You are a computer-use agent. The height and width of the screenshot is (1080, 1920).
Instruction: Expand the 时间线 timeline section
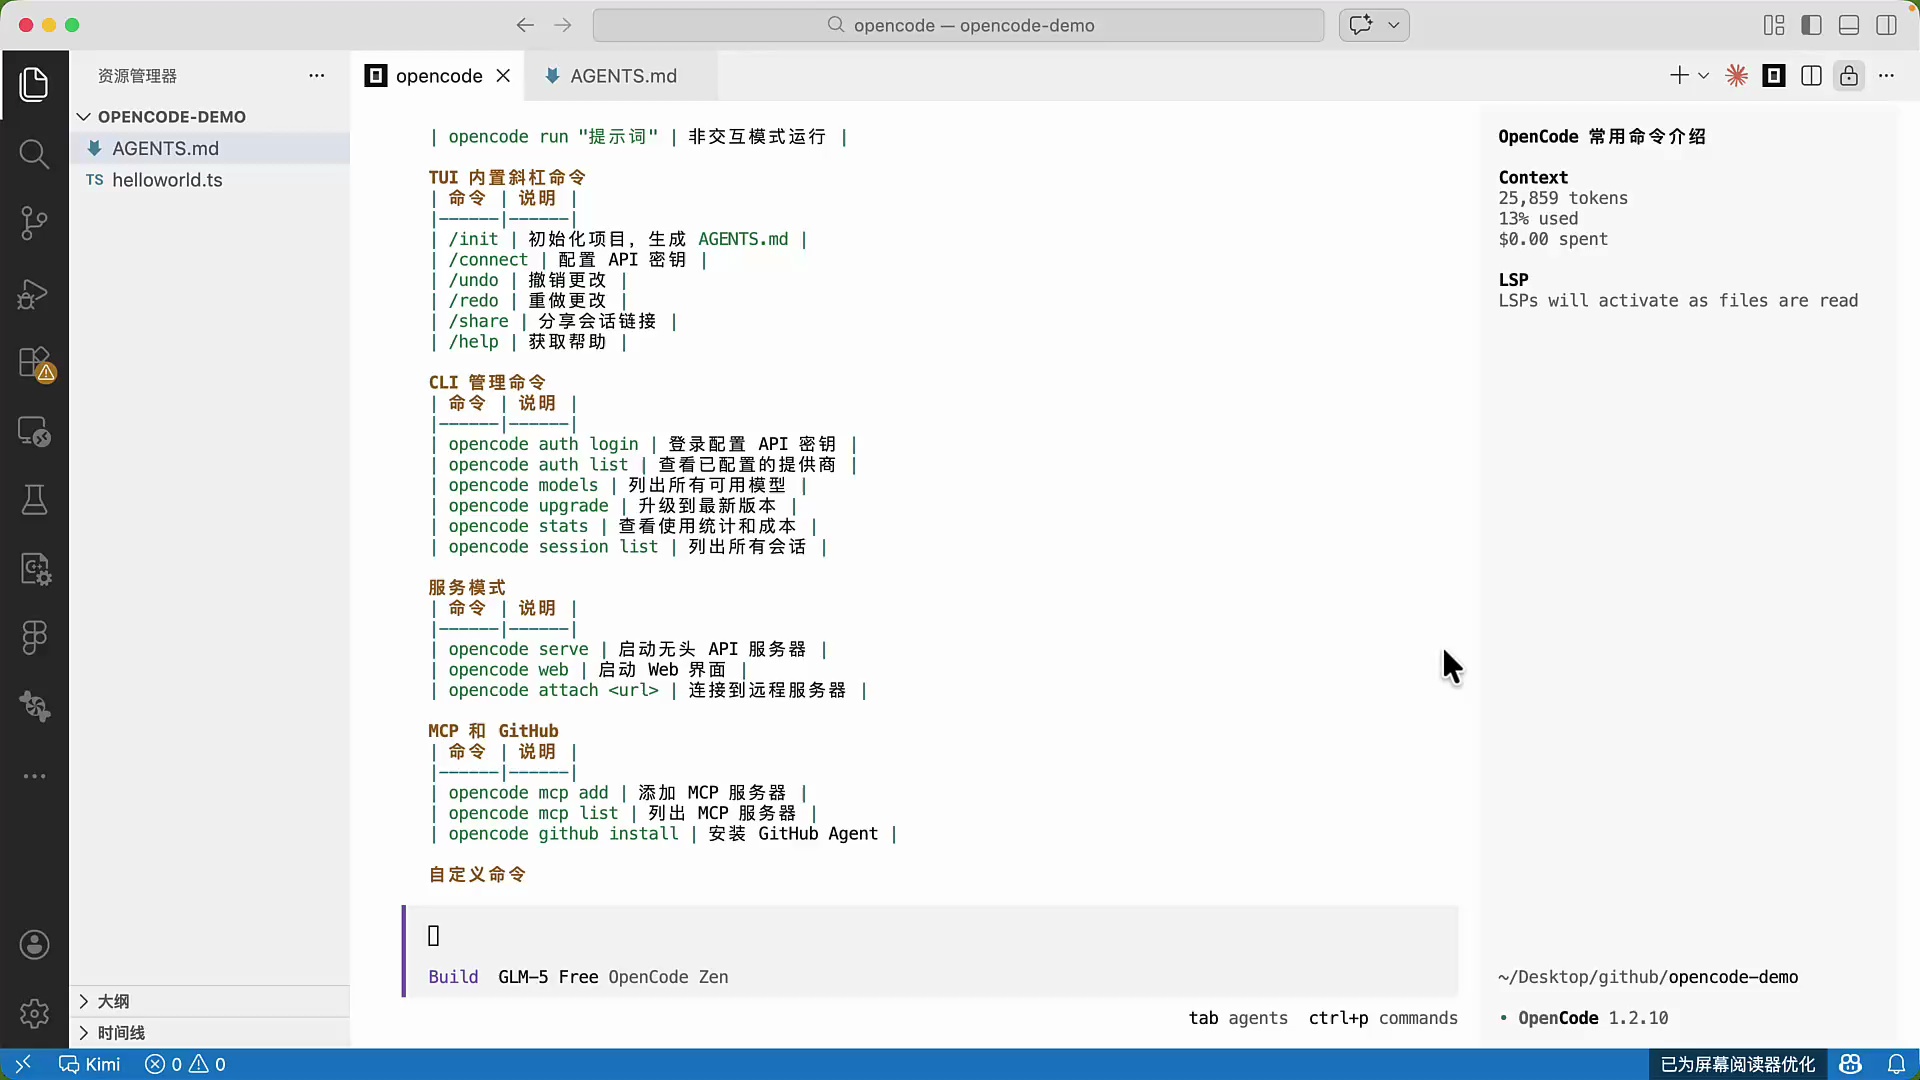pos(210,1032)
